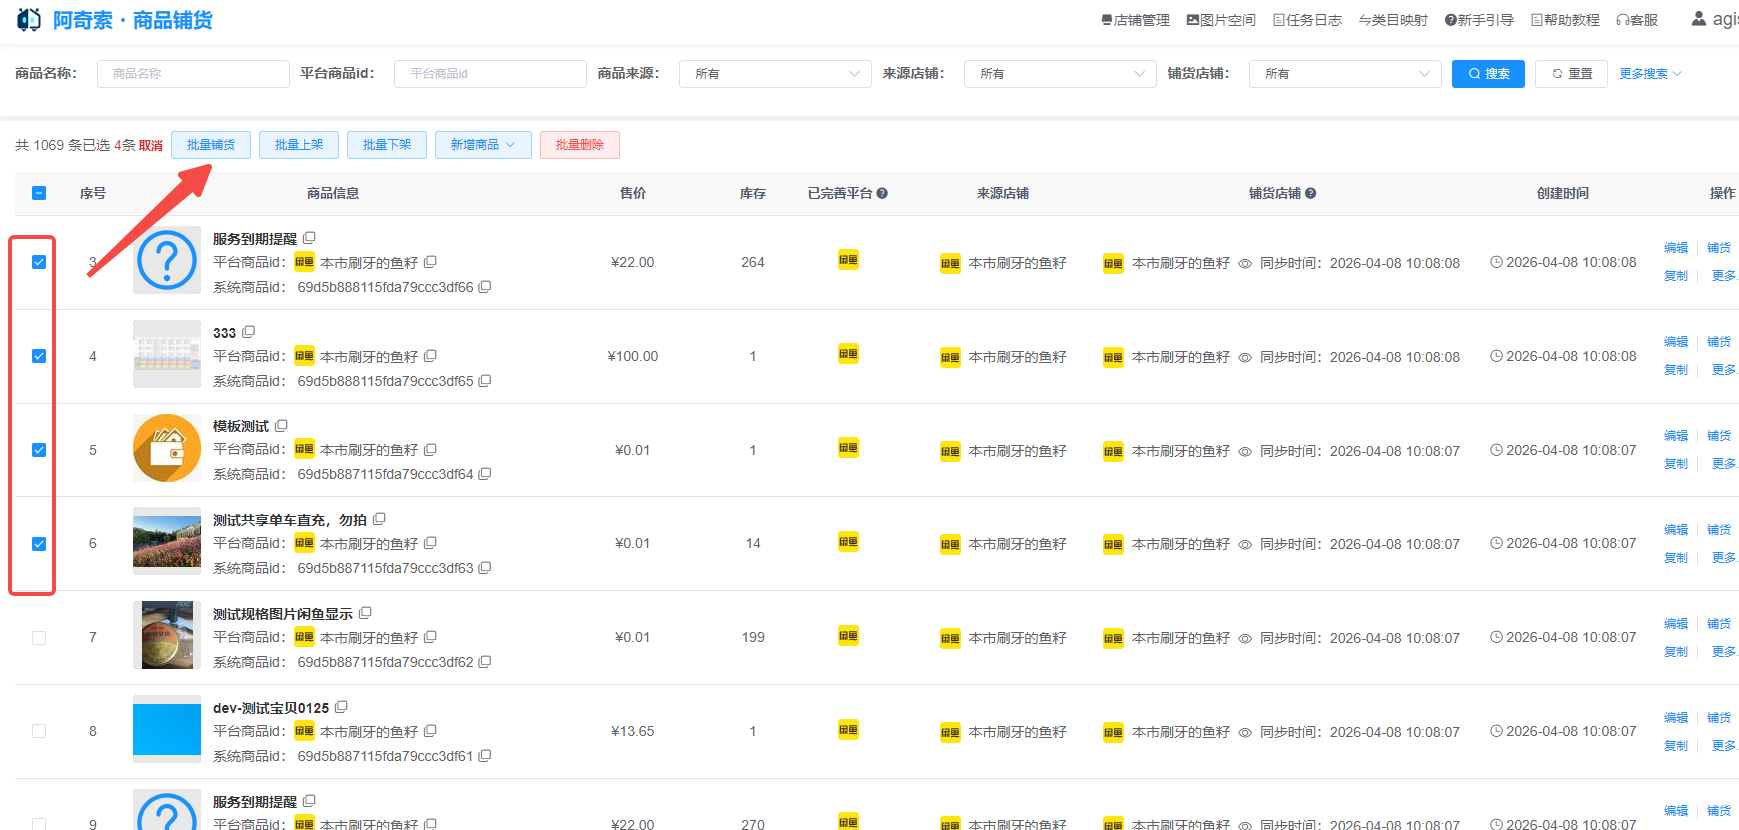
Task: Click the help icon beside 铺货店铺 header
Action: [1310, 193]
